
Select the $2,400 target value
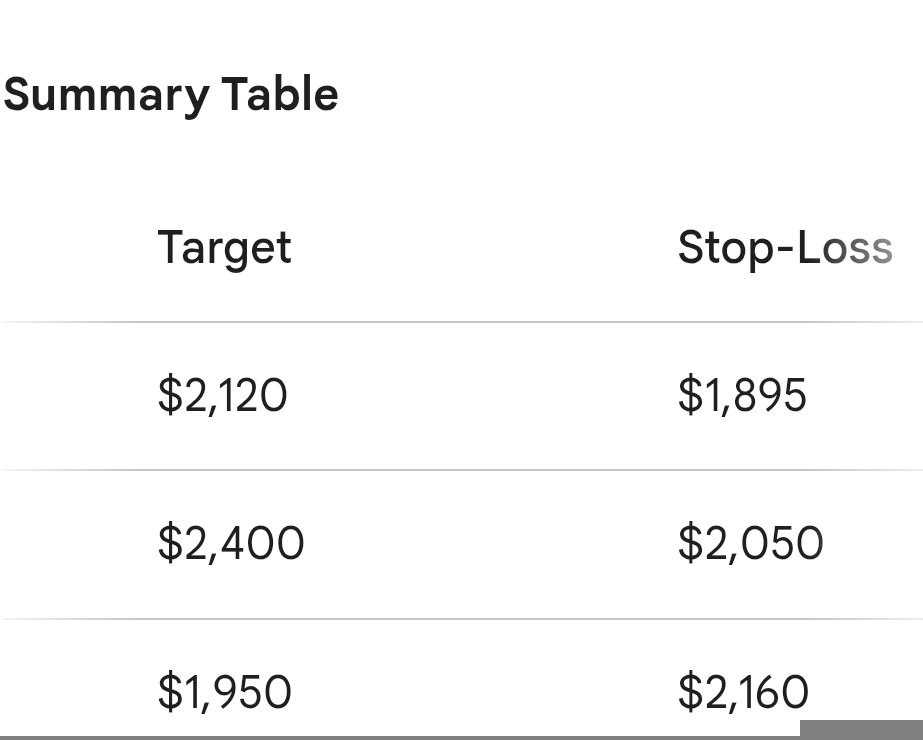pos(230,543)
